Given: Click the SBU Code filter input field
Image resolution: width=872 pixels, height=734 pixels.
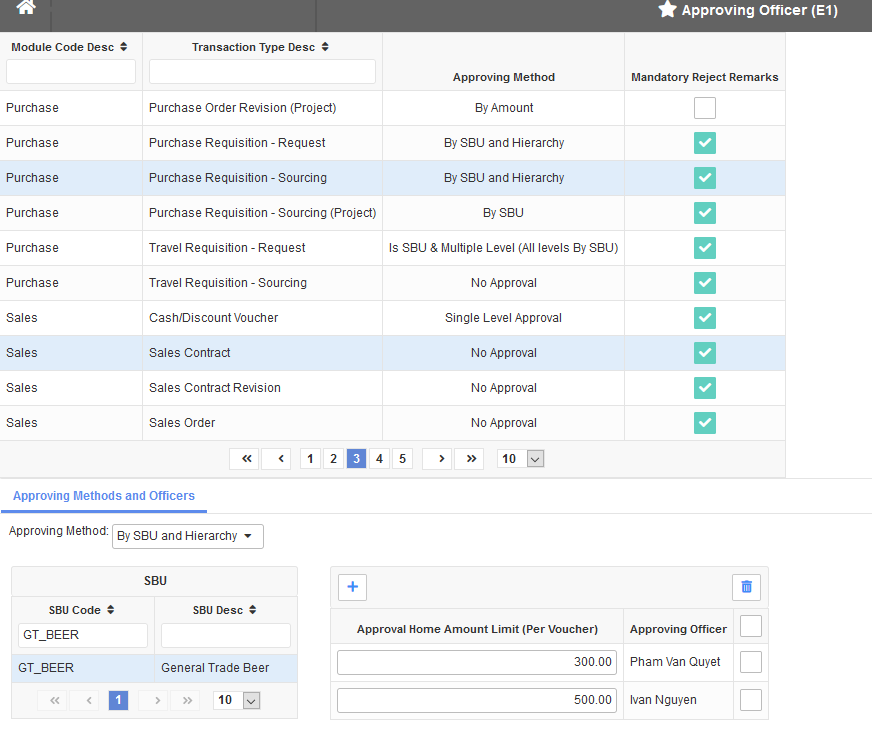Looking at the screenshot, I should click(82, 635).
